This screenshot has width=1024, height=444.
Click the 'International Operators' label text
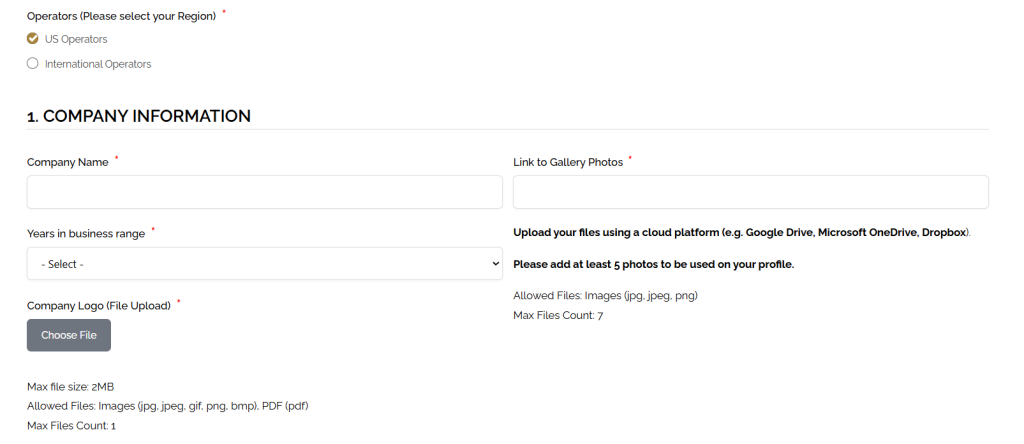(x=98, y=64)
